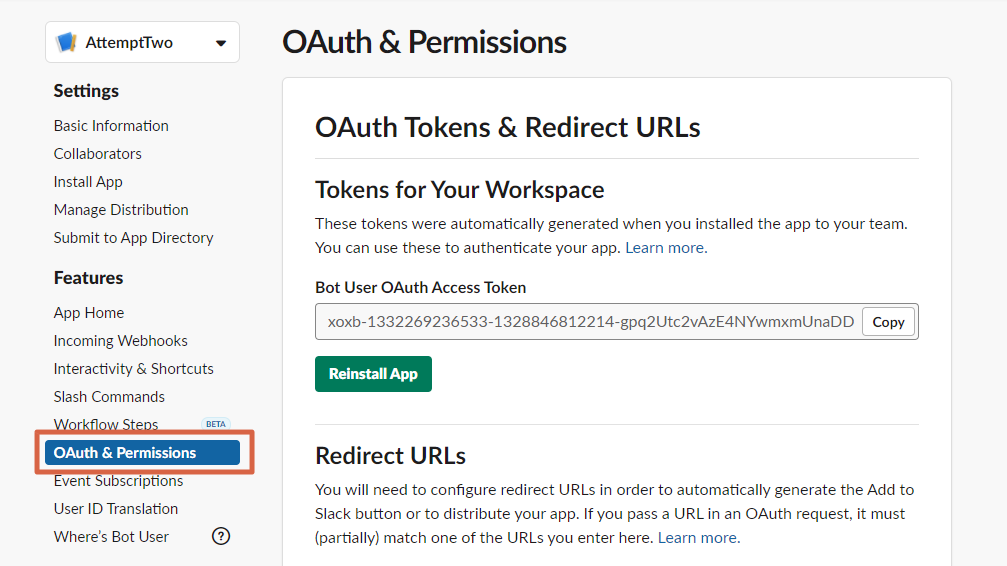Screen dimensions: 1007x566
Task: Click the AttemptTwo app logo icon
Action: pyautogui.click(x=67, y=42)
